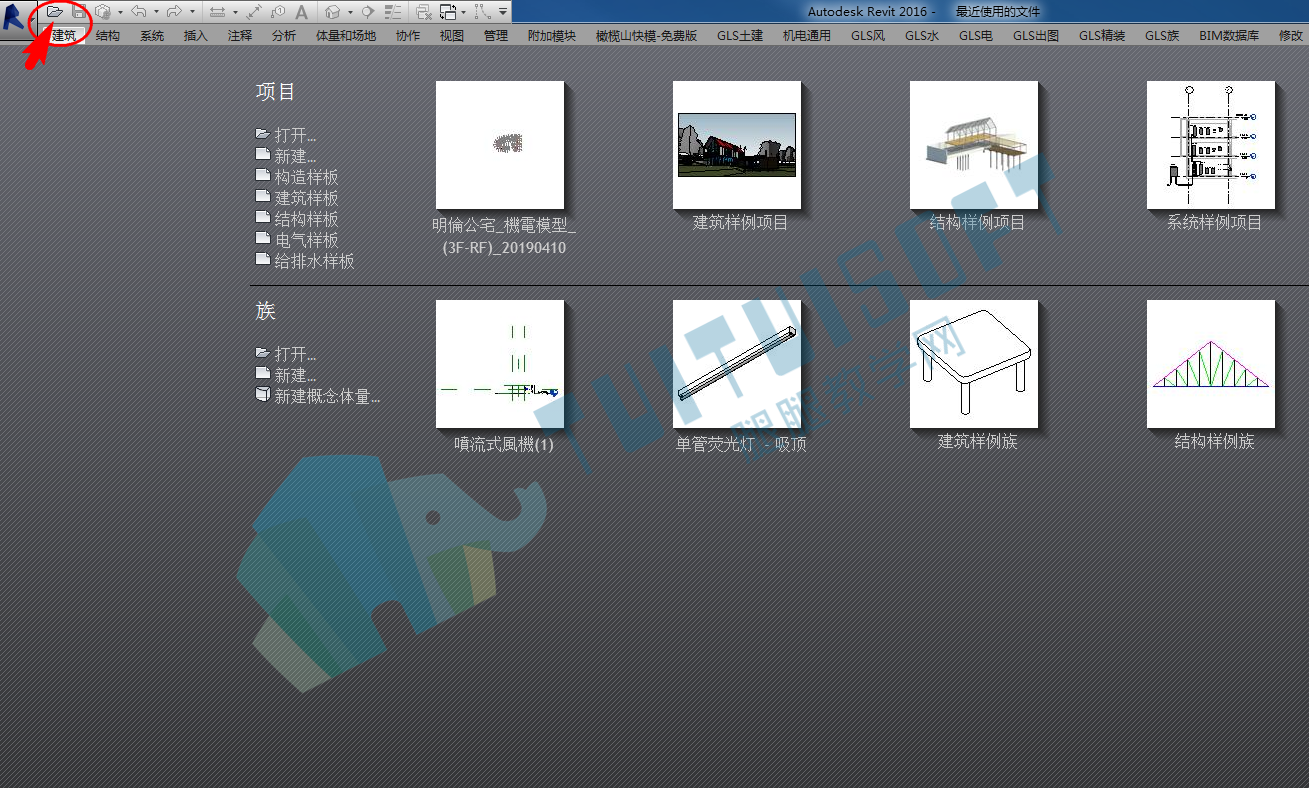Expand the 3D View dropdown arrow
Viewport: 1309px width, 788px height.
click(x=350, y=11)
